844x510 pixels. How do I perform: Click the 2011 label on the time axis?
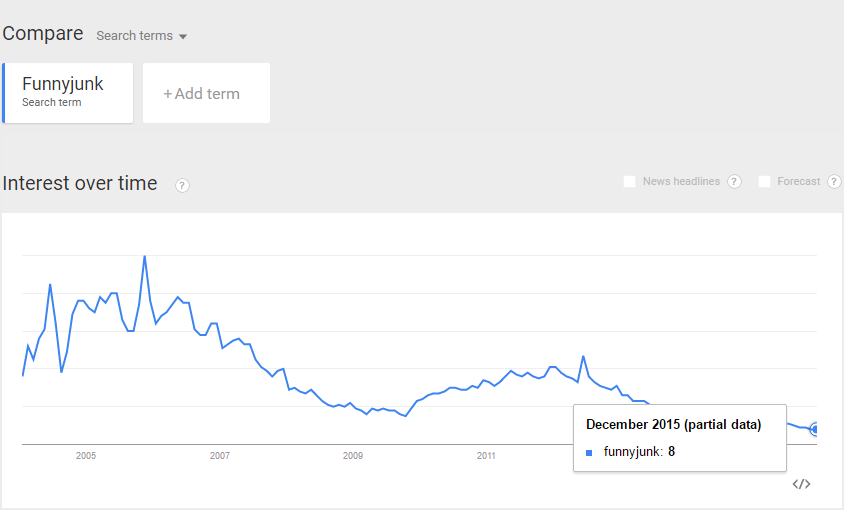click(x=486, y=456)
